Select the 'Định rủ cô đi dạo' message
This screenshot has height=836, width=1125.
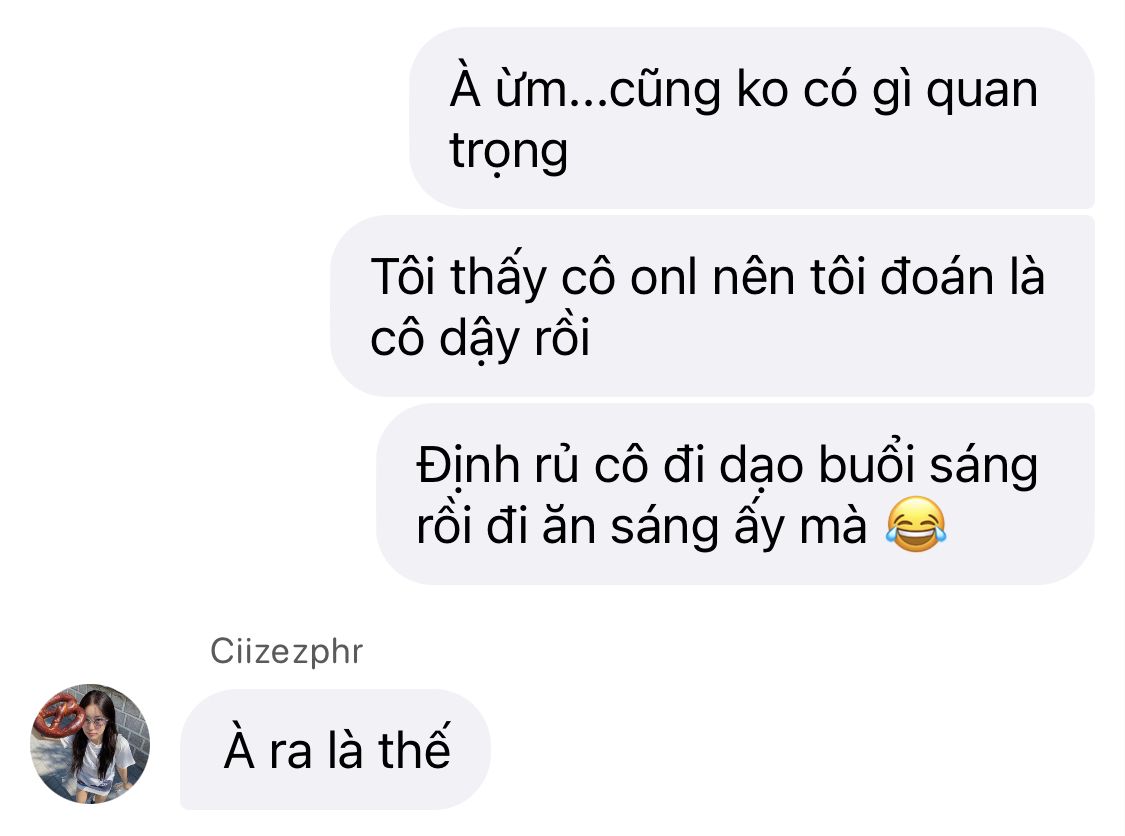[735, 494]
